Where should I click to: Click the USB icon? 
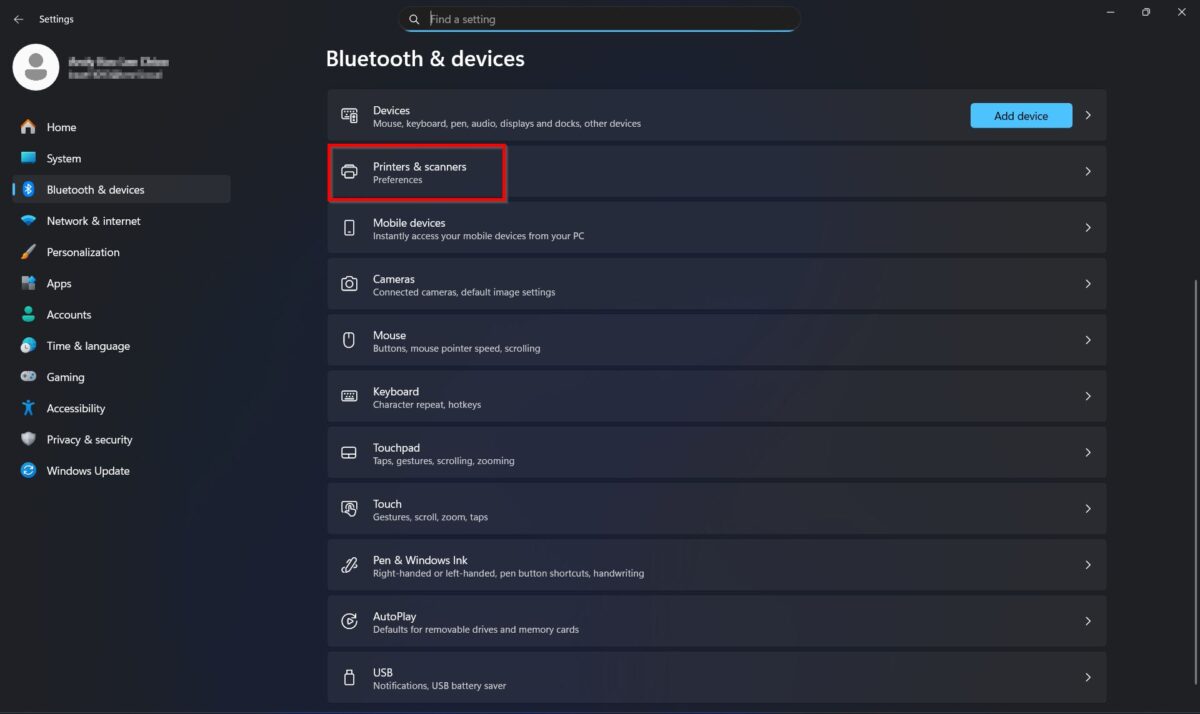pyautogui.click(x=349, y=677)
